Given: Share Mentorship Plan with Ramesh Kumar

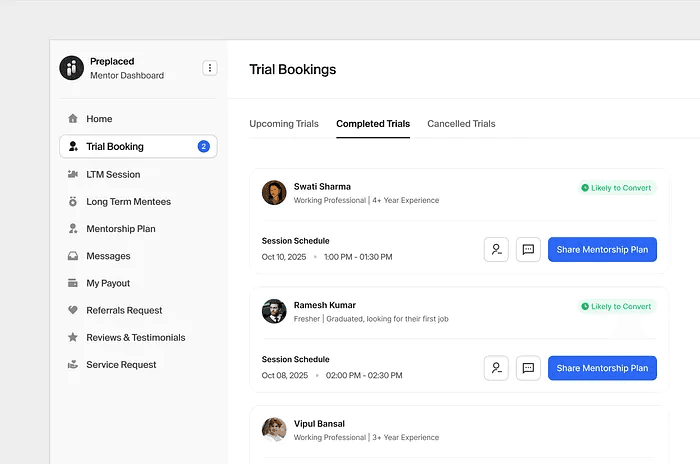Looking at the screenshot, I should click(x=602, y=368).
